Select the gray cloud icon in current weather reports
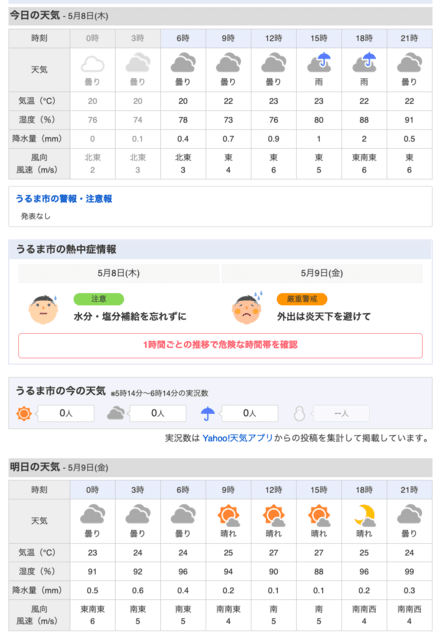 (116, 413)
